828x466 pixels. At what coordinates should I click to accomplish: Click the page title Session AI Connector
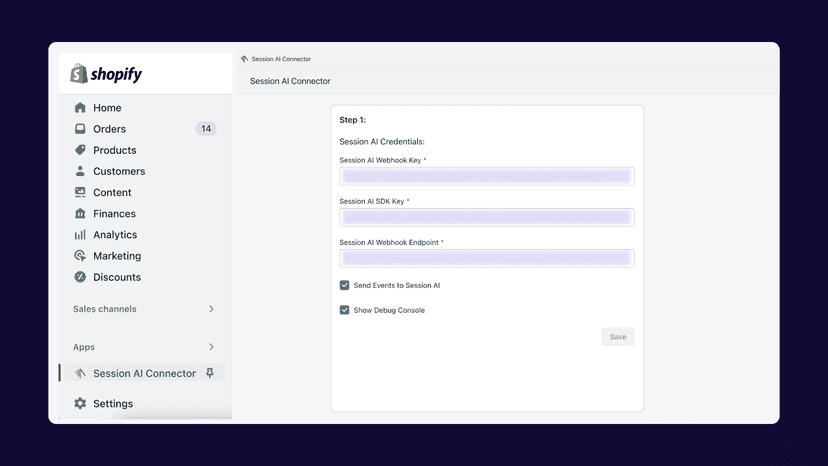pyautogui.click(x=290, y=81)
